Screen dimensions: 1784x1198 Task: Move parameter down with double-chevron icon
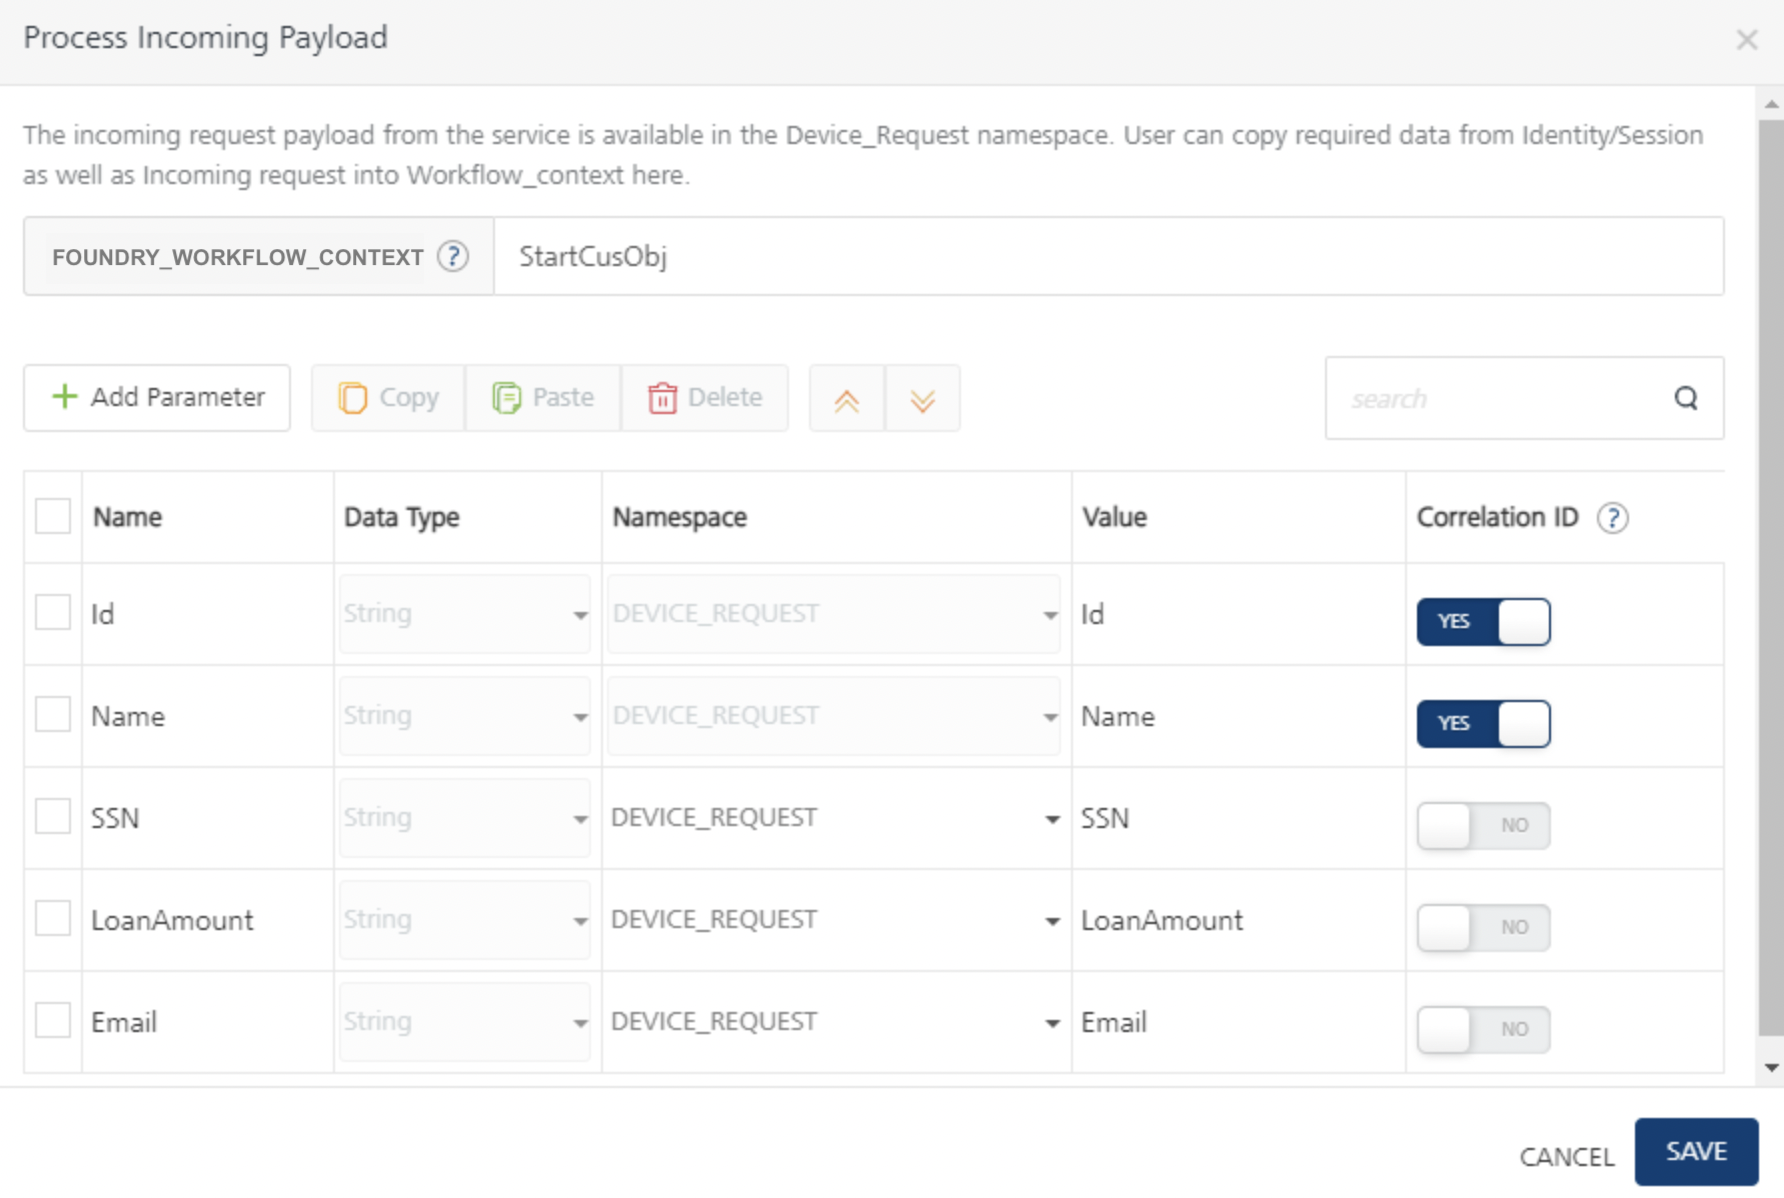[x=922, y=400]
